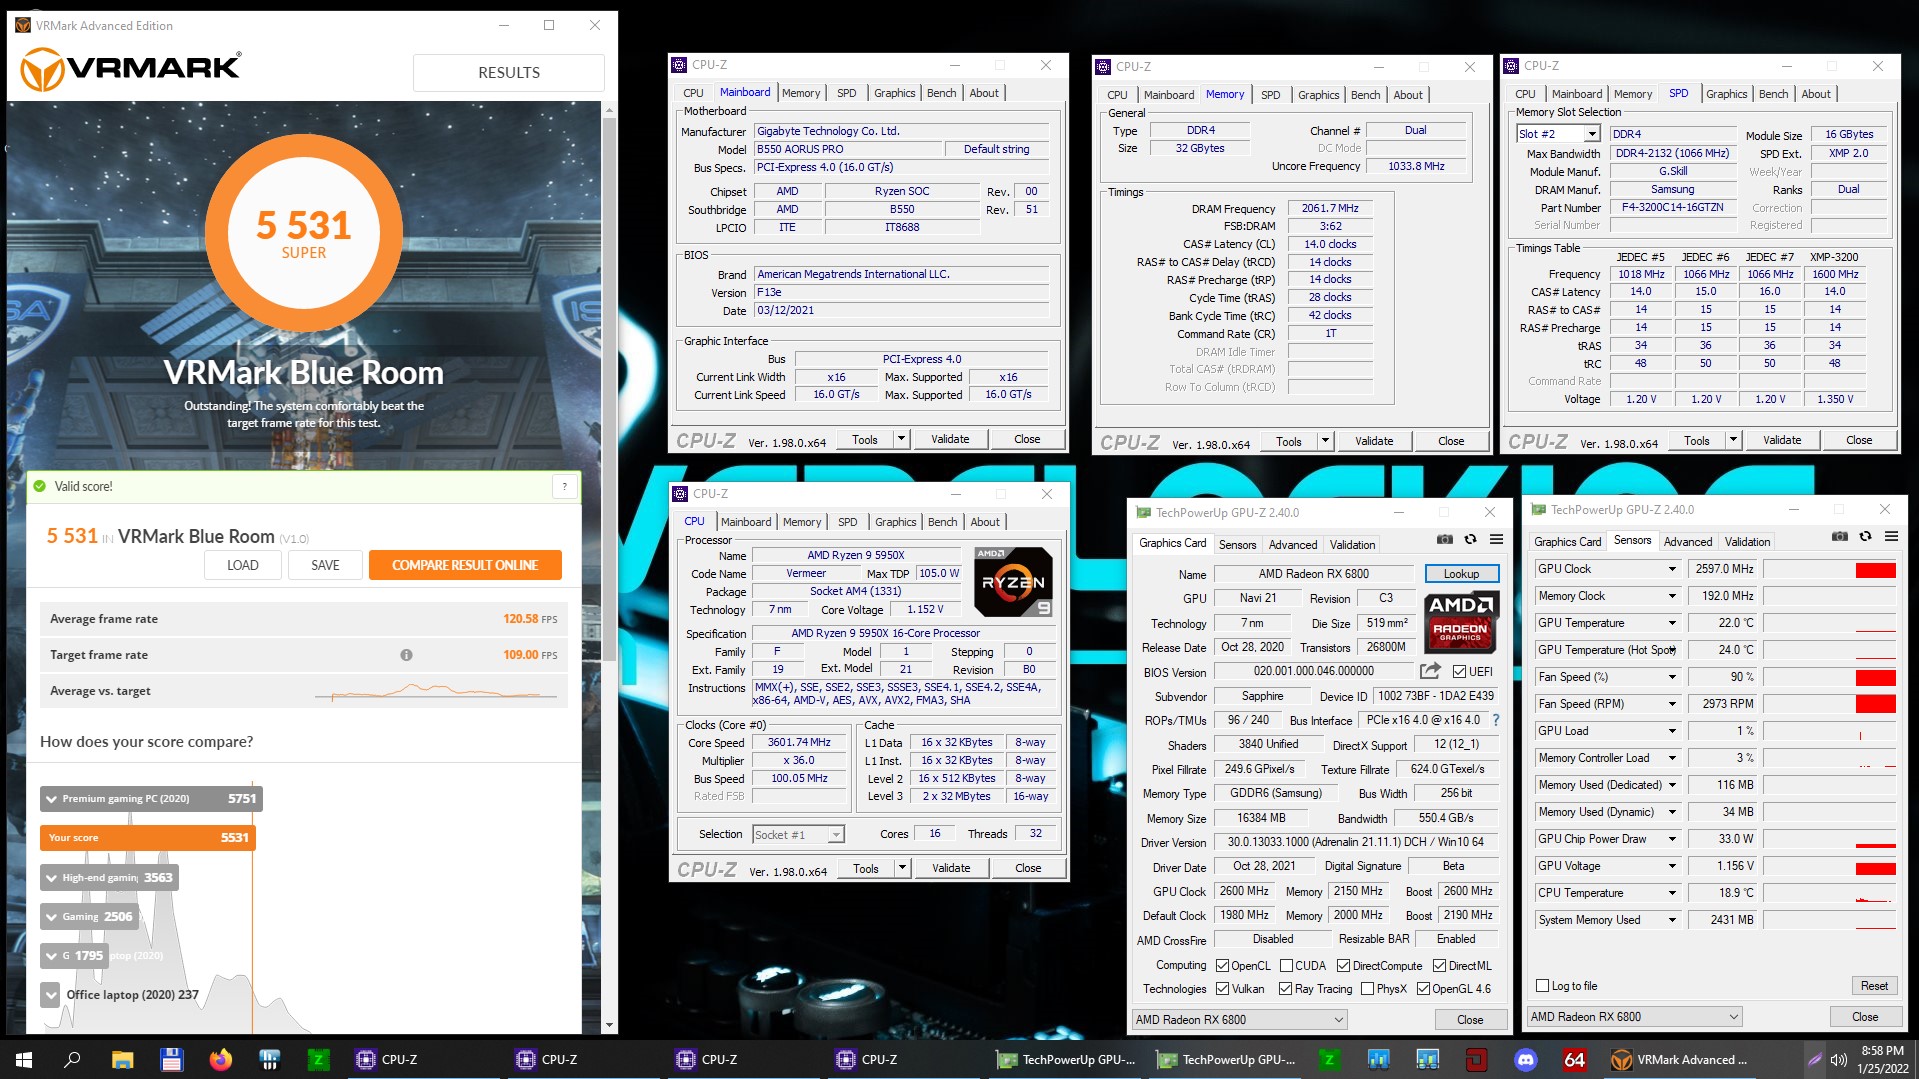Image resolution: width=1919 pixels, height=1079 pixels.
Task: Switch to VRMark Advanced taskbar button
Action: point(1682,1060)
